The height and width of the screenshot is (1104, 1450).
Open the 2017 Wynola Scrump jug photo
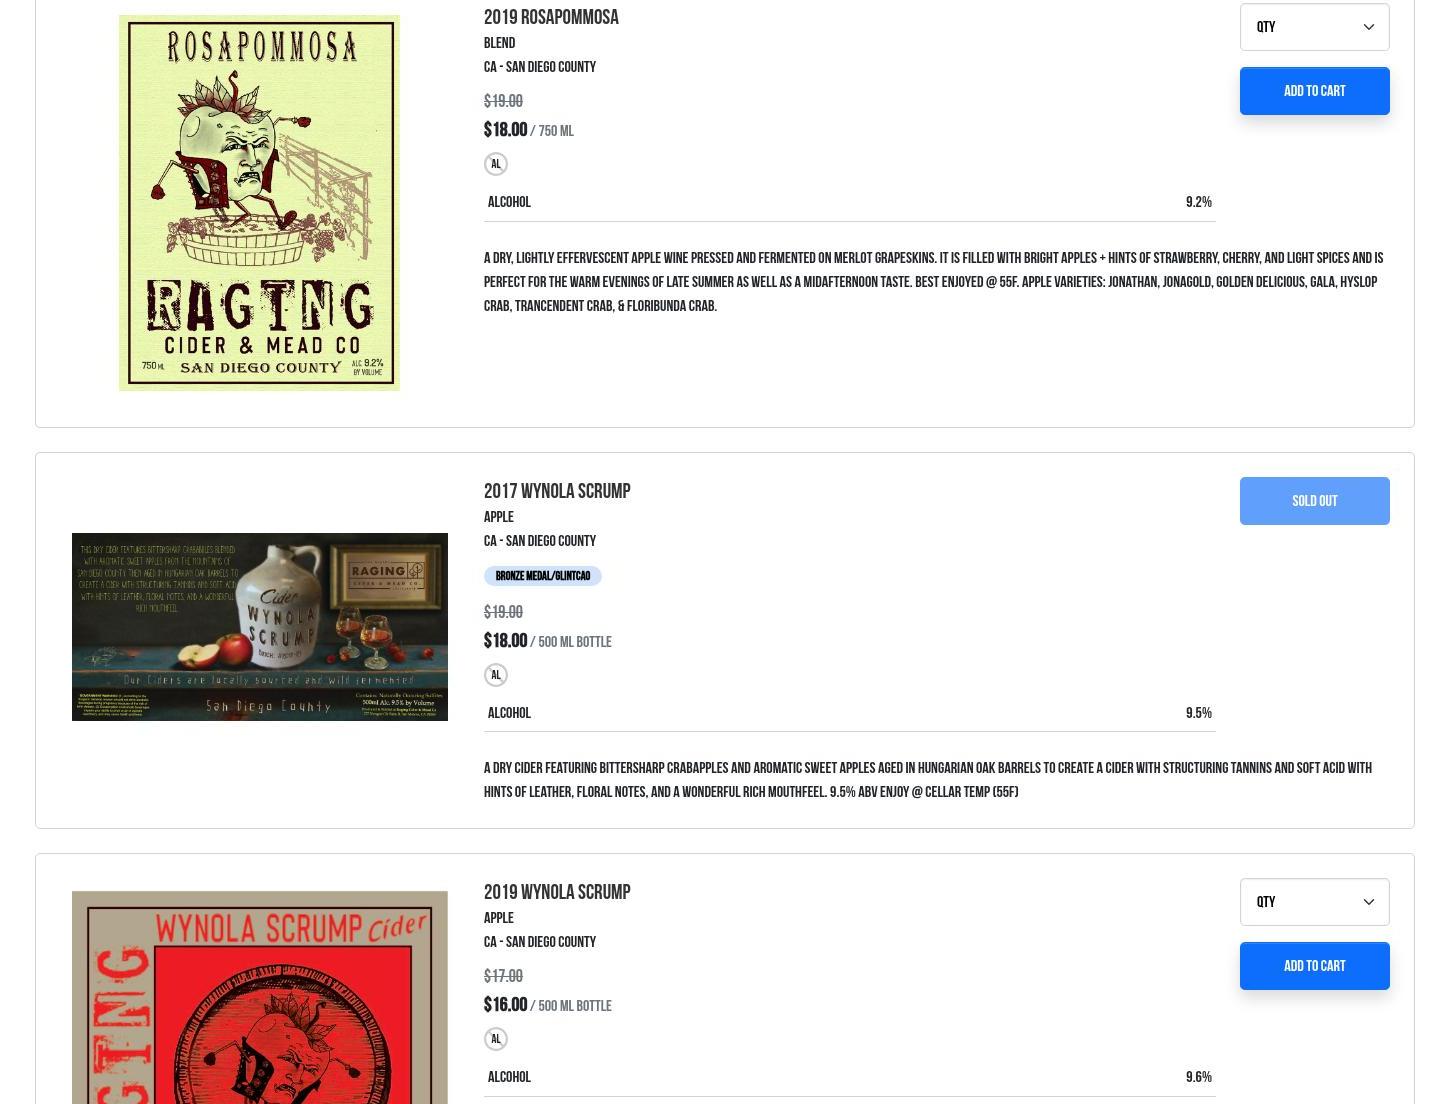[x=260, y=627]
